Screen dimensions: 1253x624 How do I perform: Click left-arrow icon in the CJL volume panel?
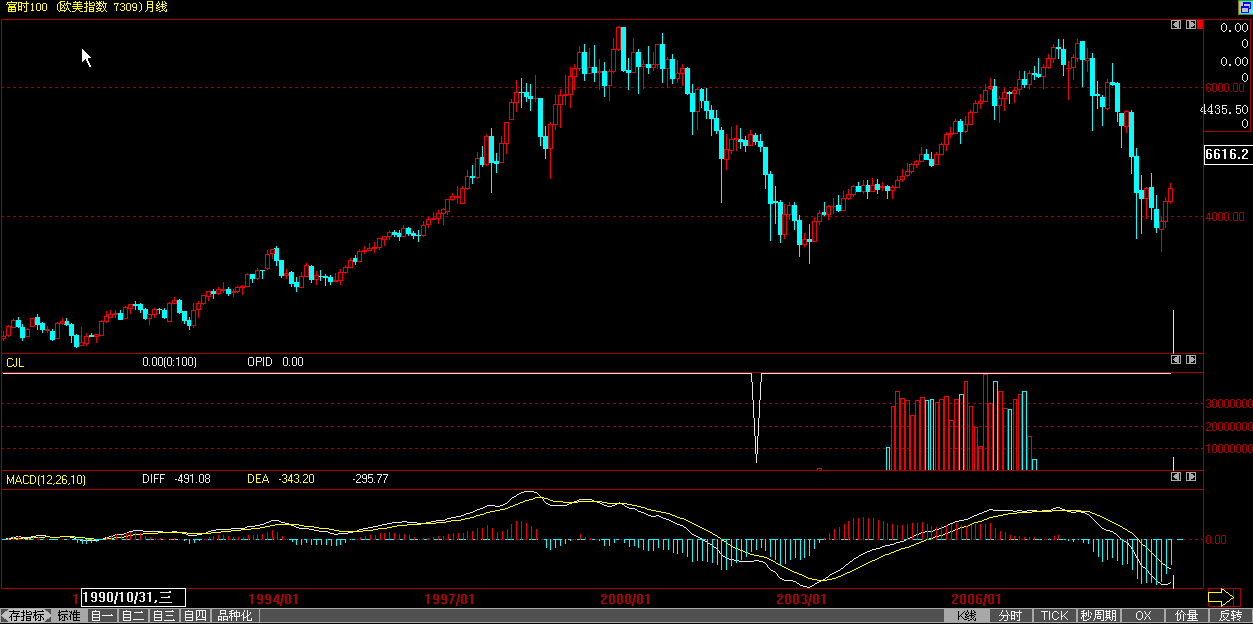tap(1177, 359)
